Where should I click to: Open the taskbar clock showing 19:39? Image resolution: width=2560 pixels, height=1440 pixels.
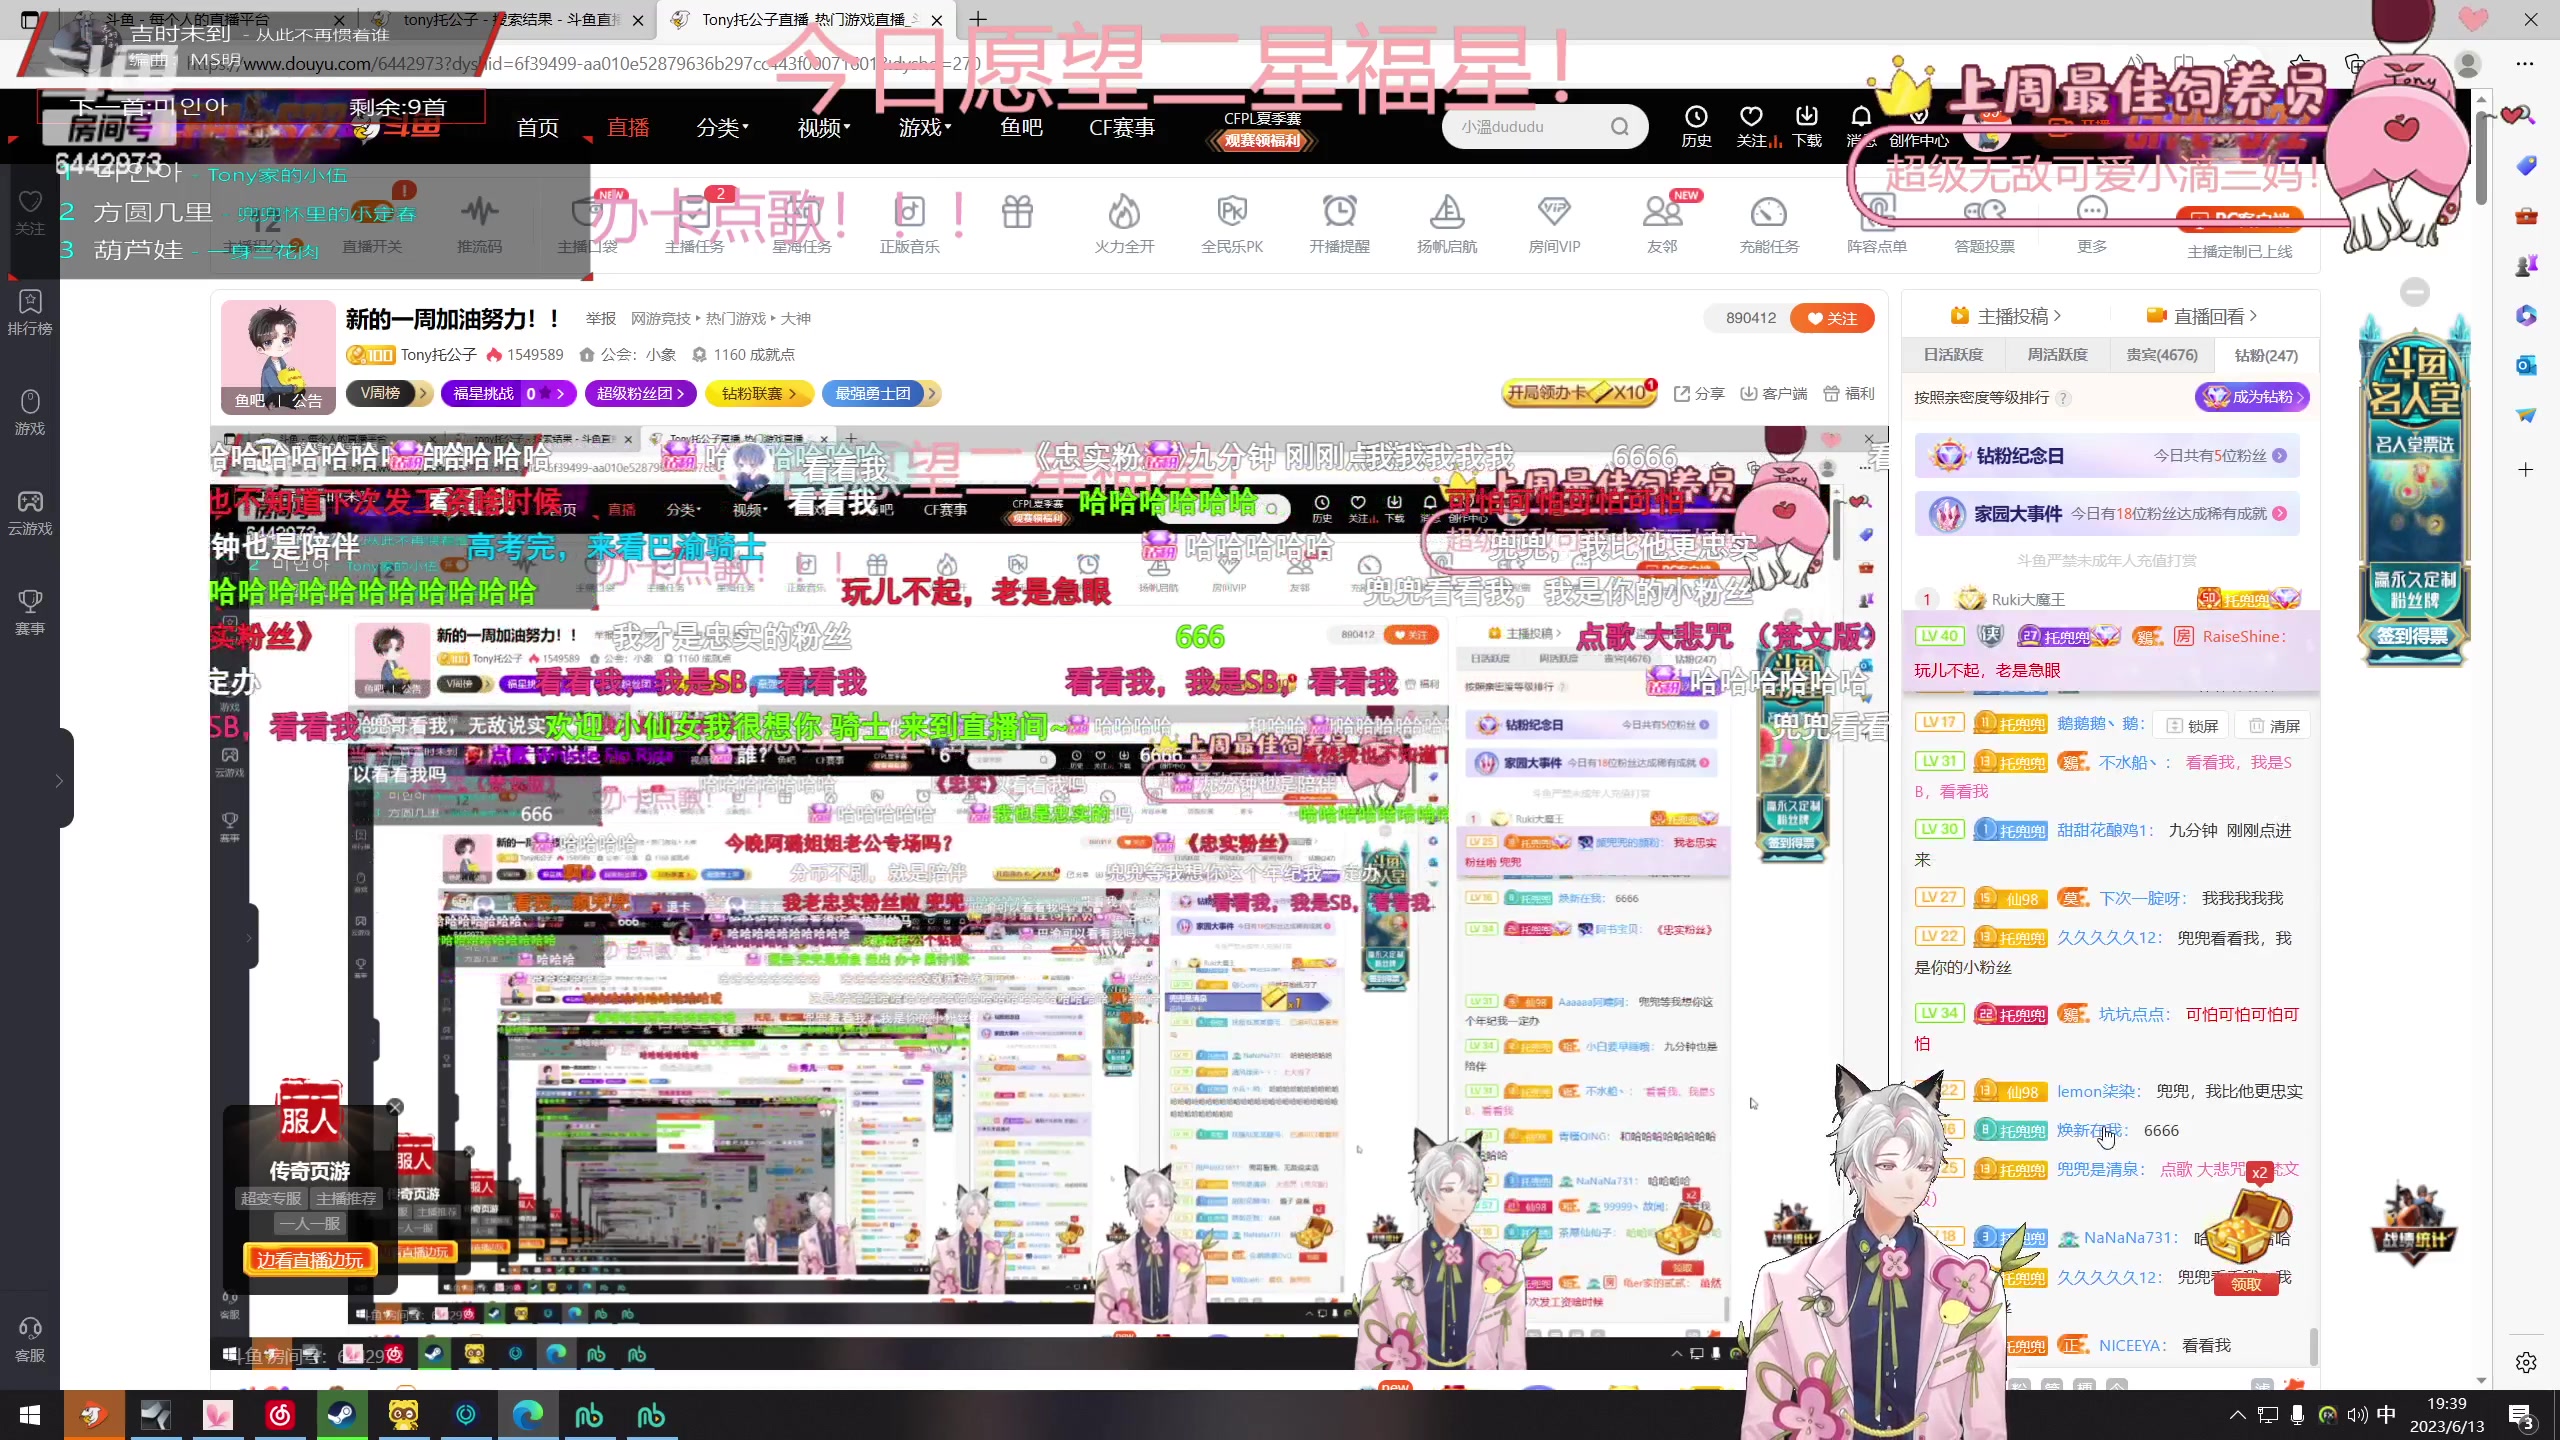click(2446, 1415)
